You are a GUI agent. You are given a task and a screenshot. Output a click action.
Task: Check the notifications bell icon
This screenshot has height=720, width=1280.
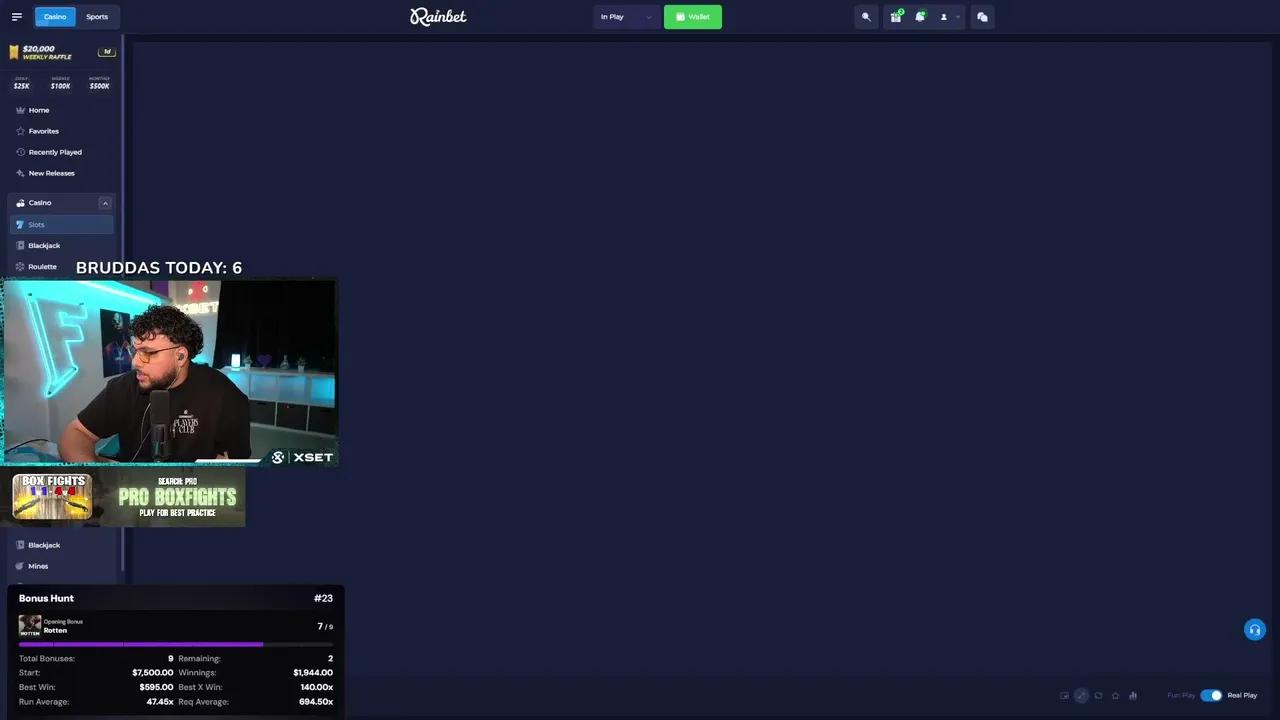(x=920, y=17)
